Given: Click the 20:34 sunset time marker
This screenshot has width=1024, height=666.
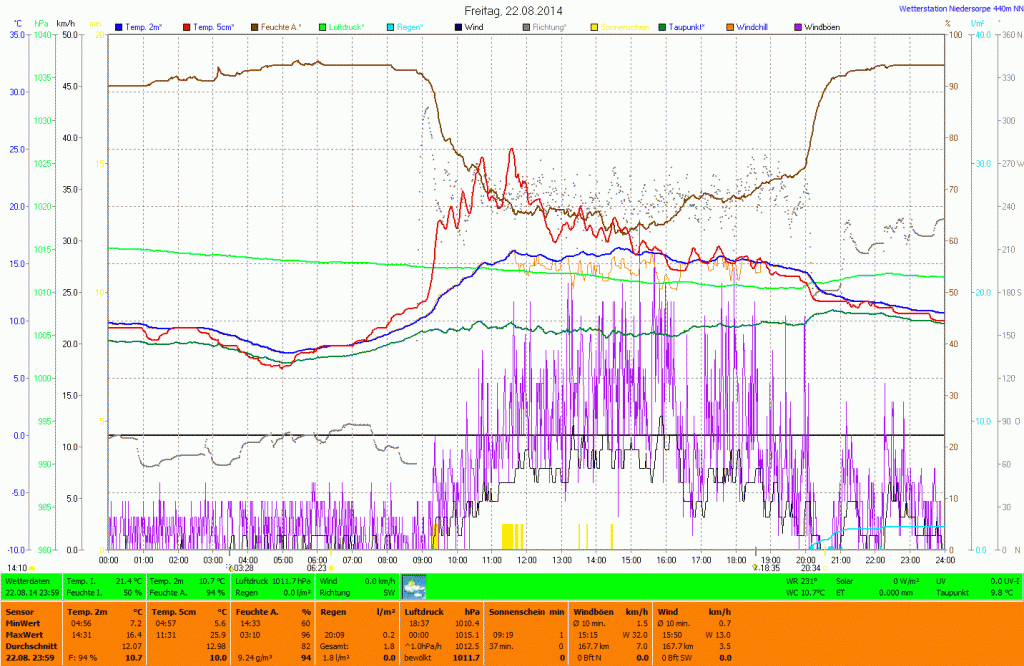Looking at the screenshot, I should point(810,567).
